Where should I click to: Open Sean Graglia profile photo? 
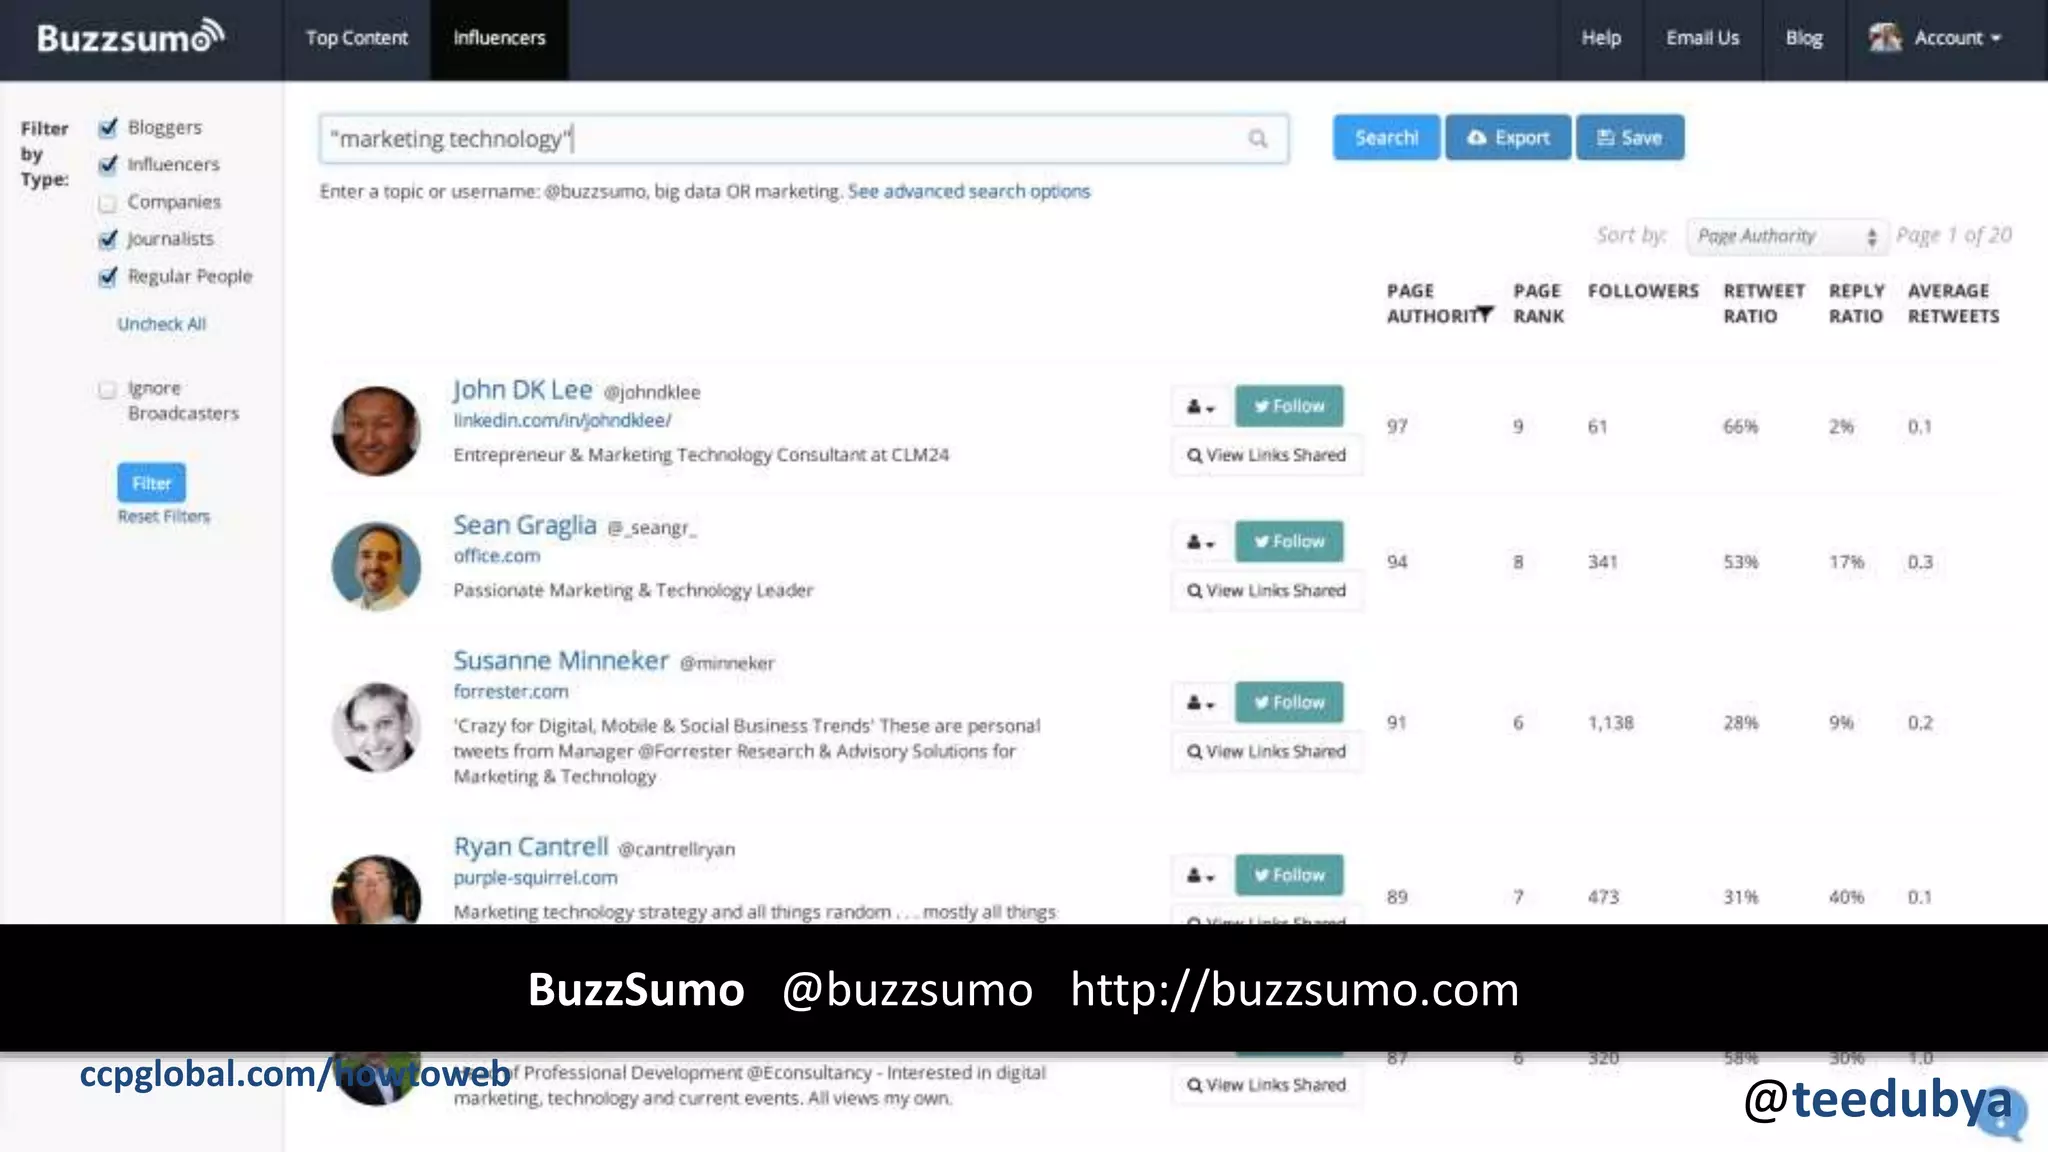[x=376, y=566]
